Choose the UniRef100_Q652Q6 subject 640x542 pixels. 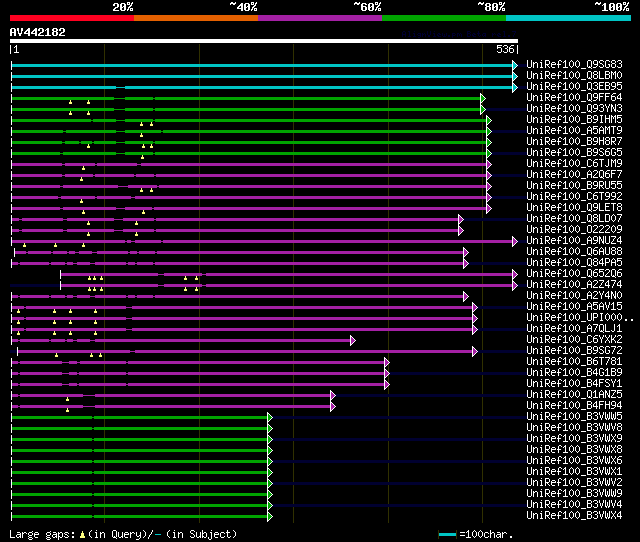[574, 274]
